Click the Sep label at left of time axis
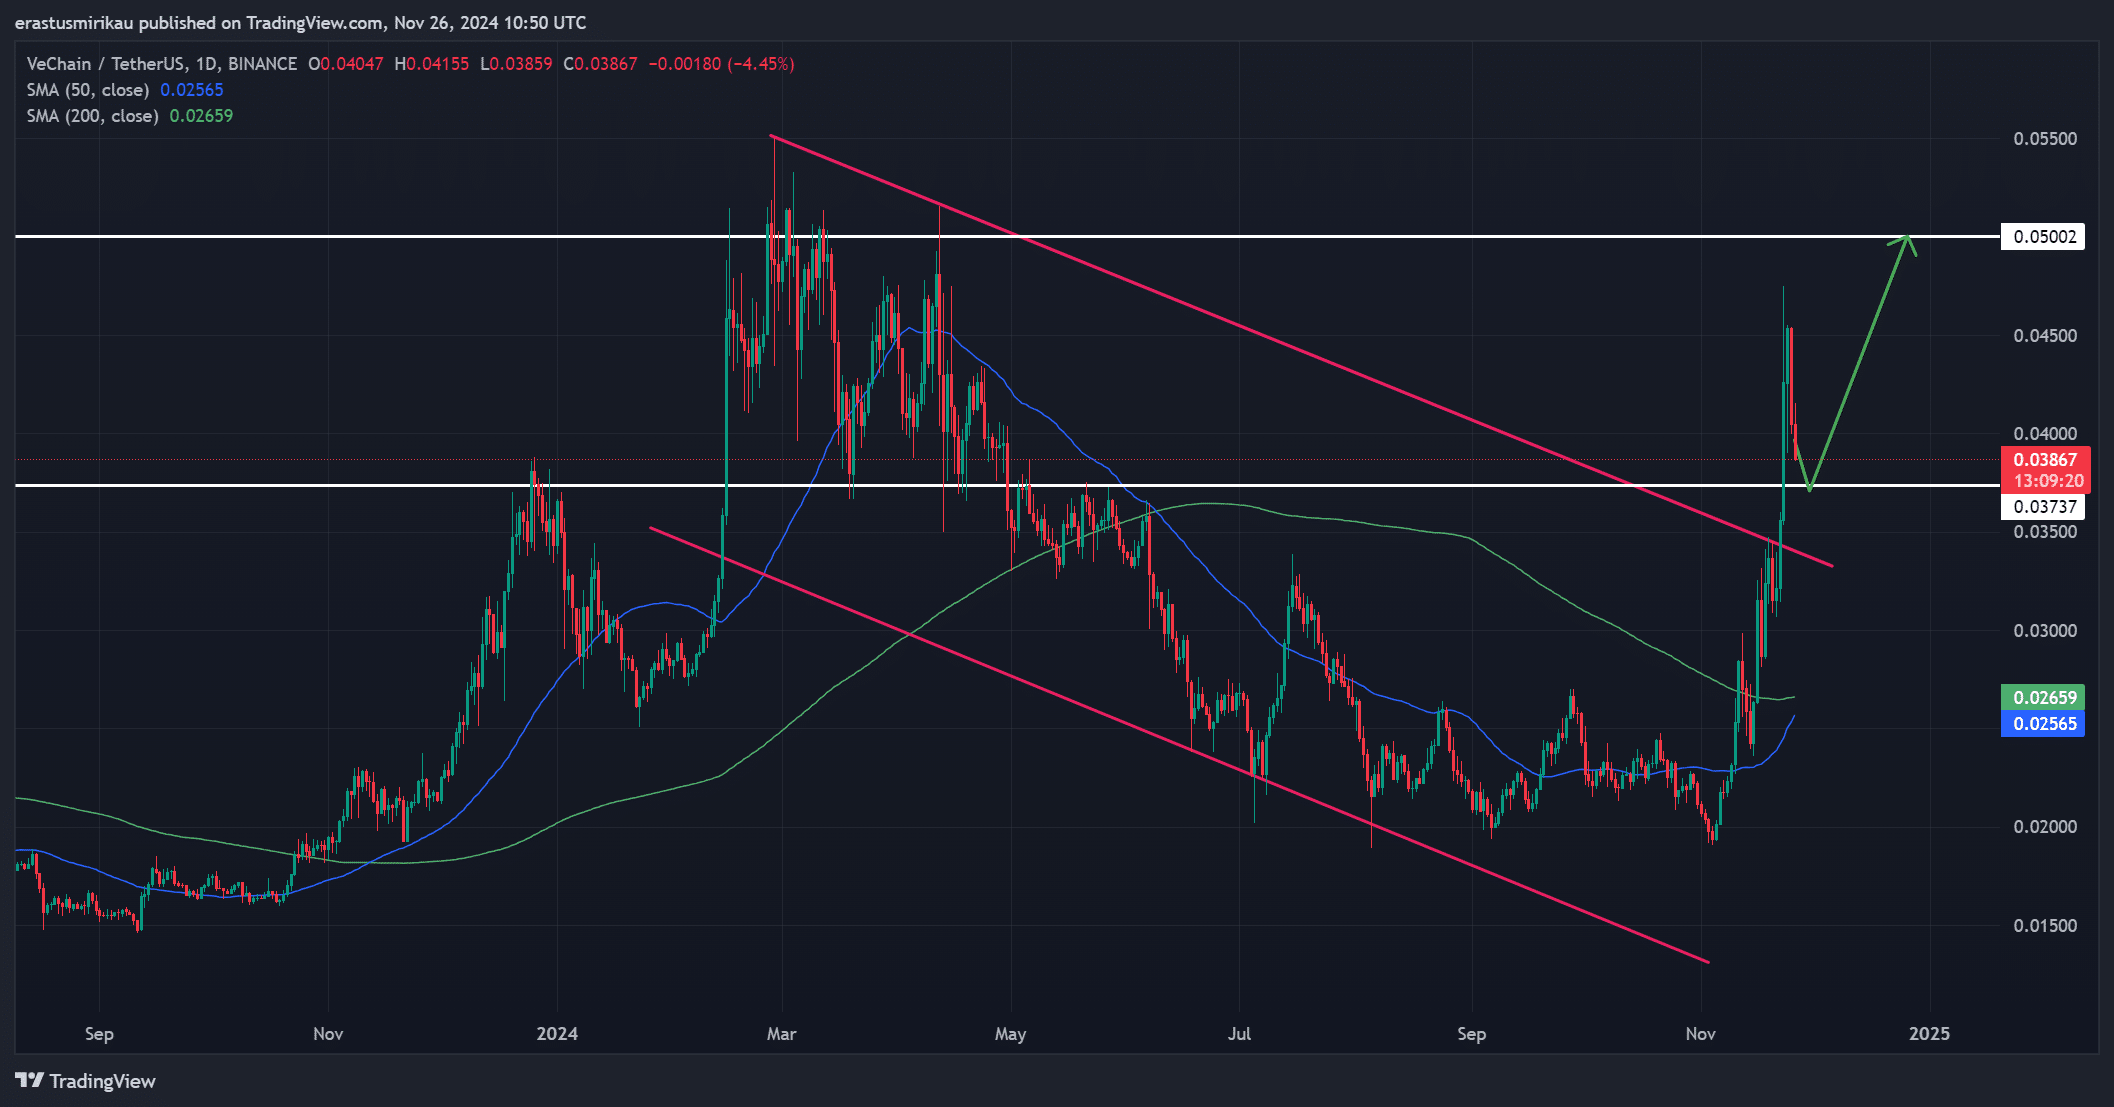The image size is (2114, 1107). pyautogui.click(x=99, y=1034)
